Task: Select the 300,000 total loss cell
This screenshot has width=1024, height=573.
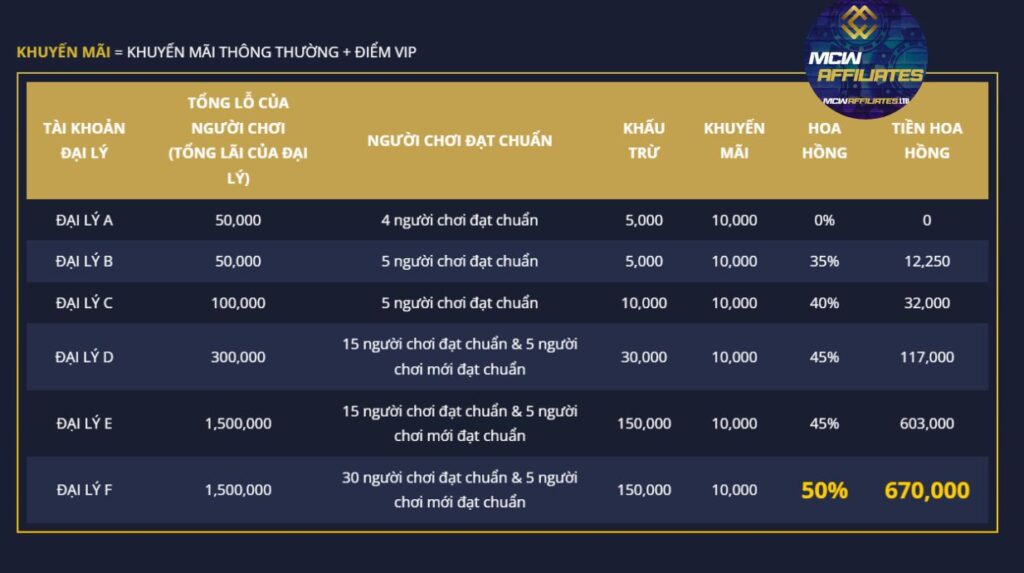Action: 238,357
